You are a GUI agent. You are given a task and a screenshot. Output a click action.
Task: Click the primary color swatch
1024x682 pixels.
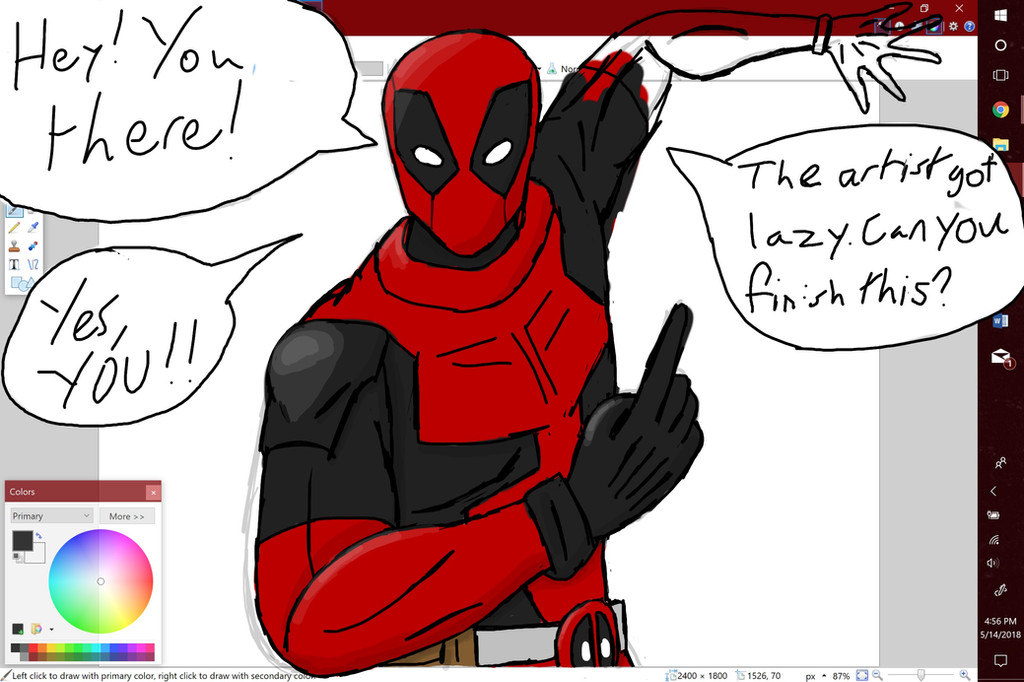22,540
